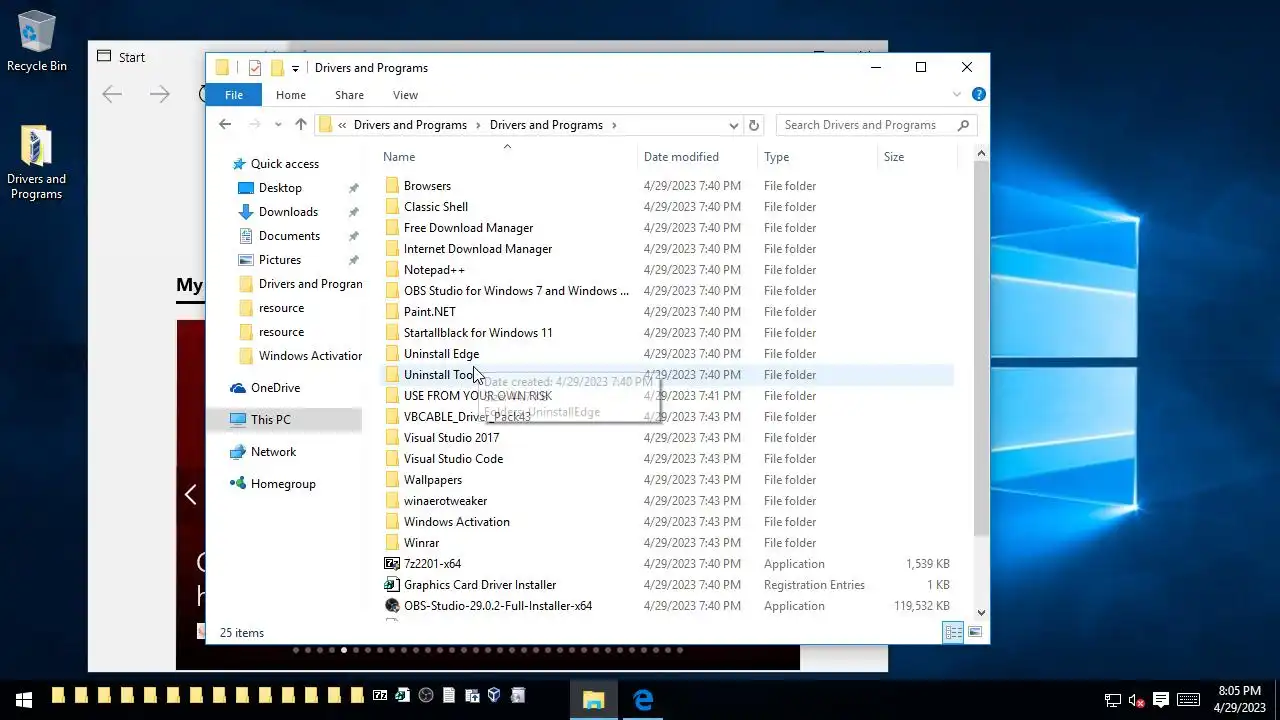Expand arrow after last breadcrumb segment

(x=614, y=125)
